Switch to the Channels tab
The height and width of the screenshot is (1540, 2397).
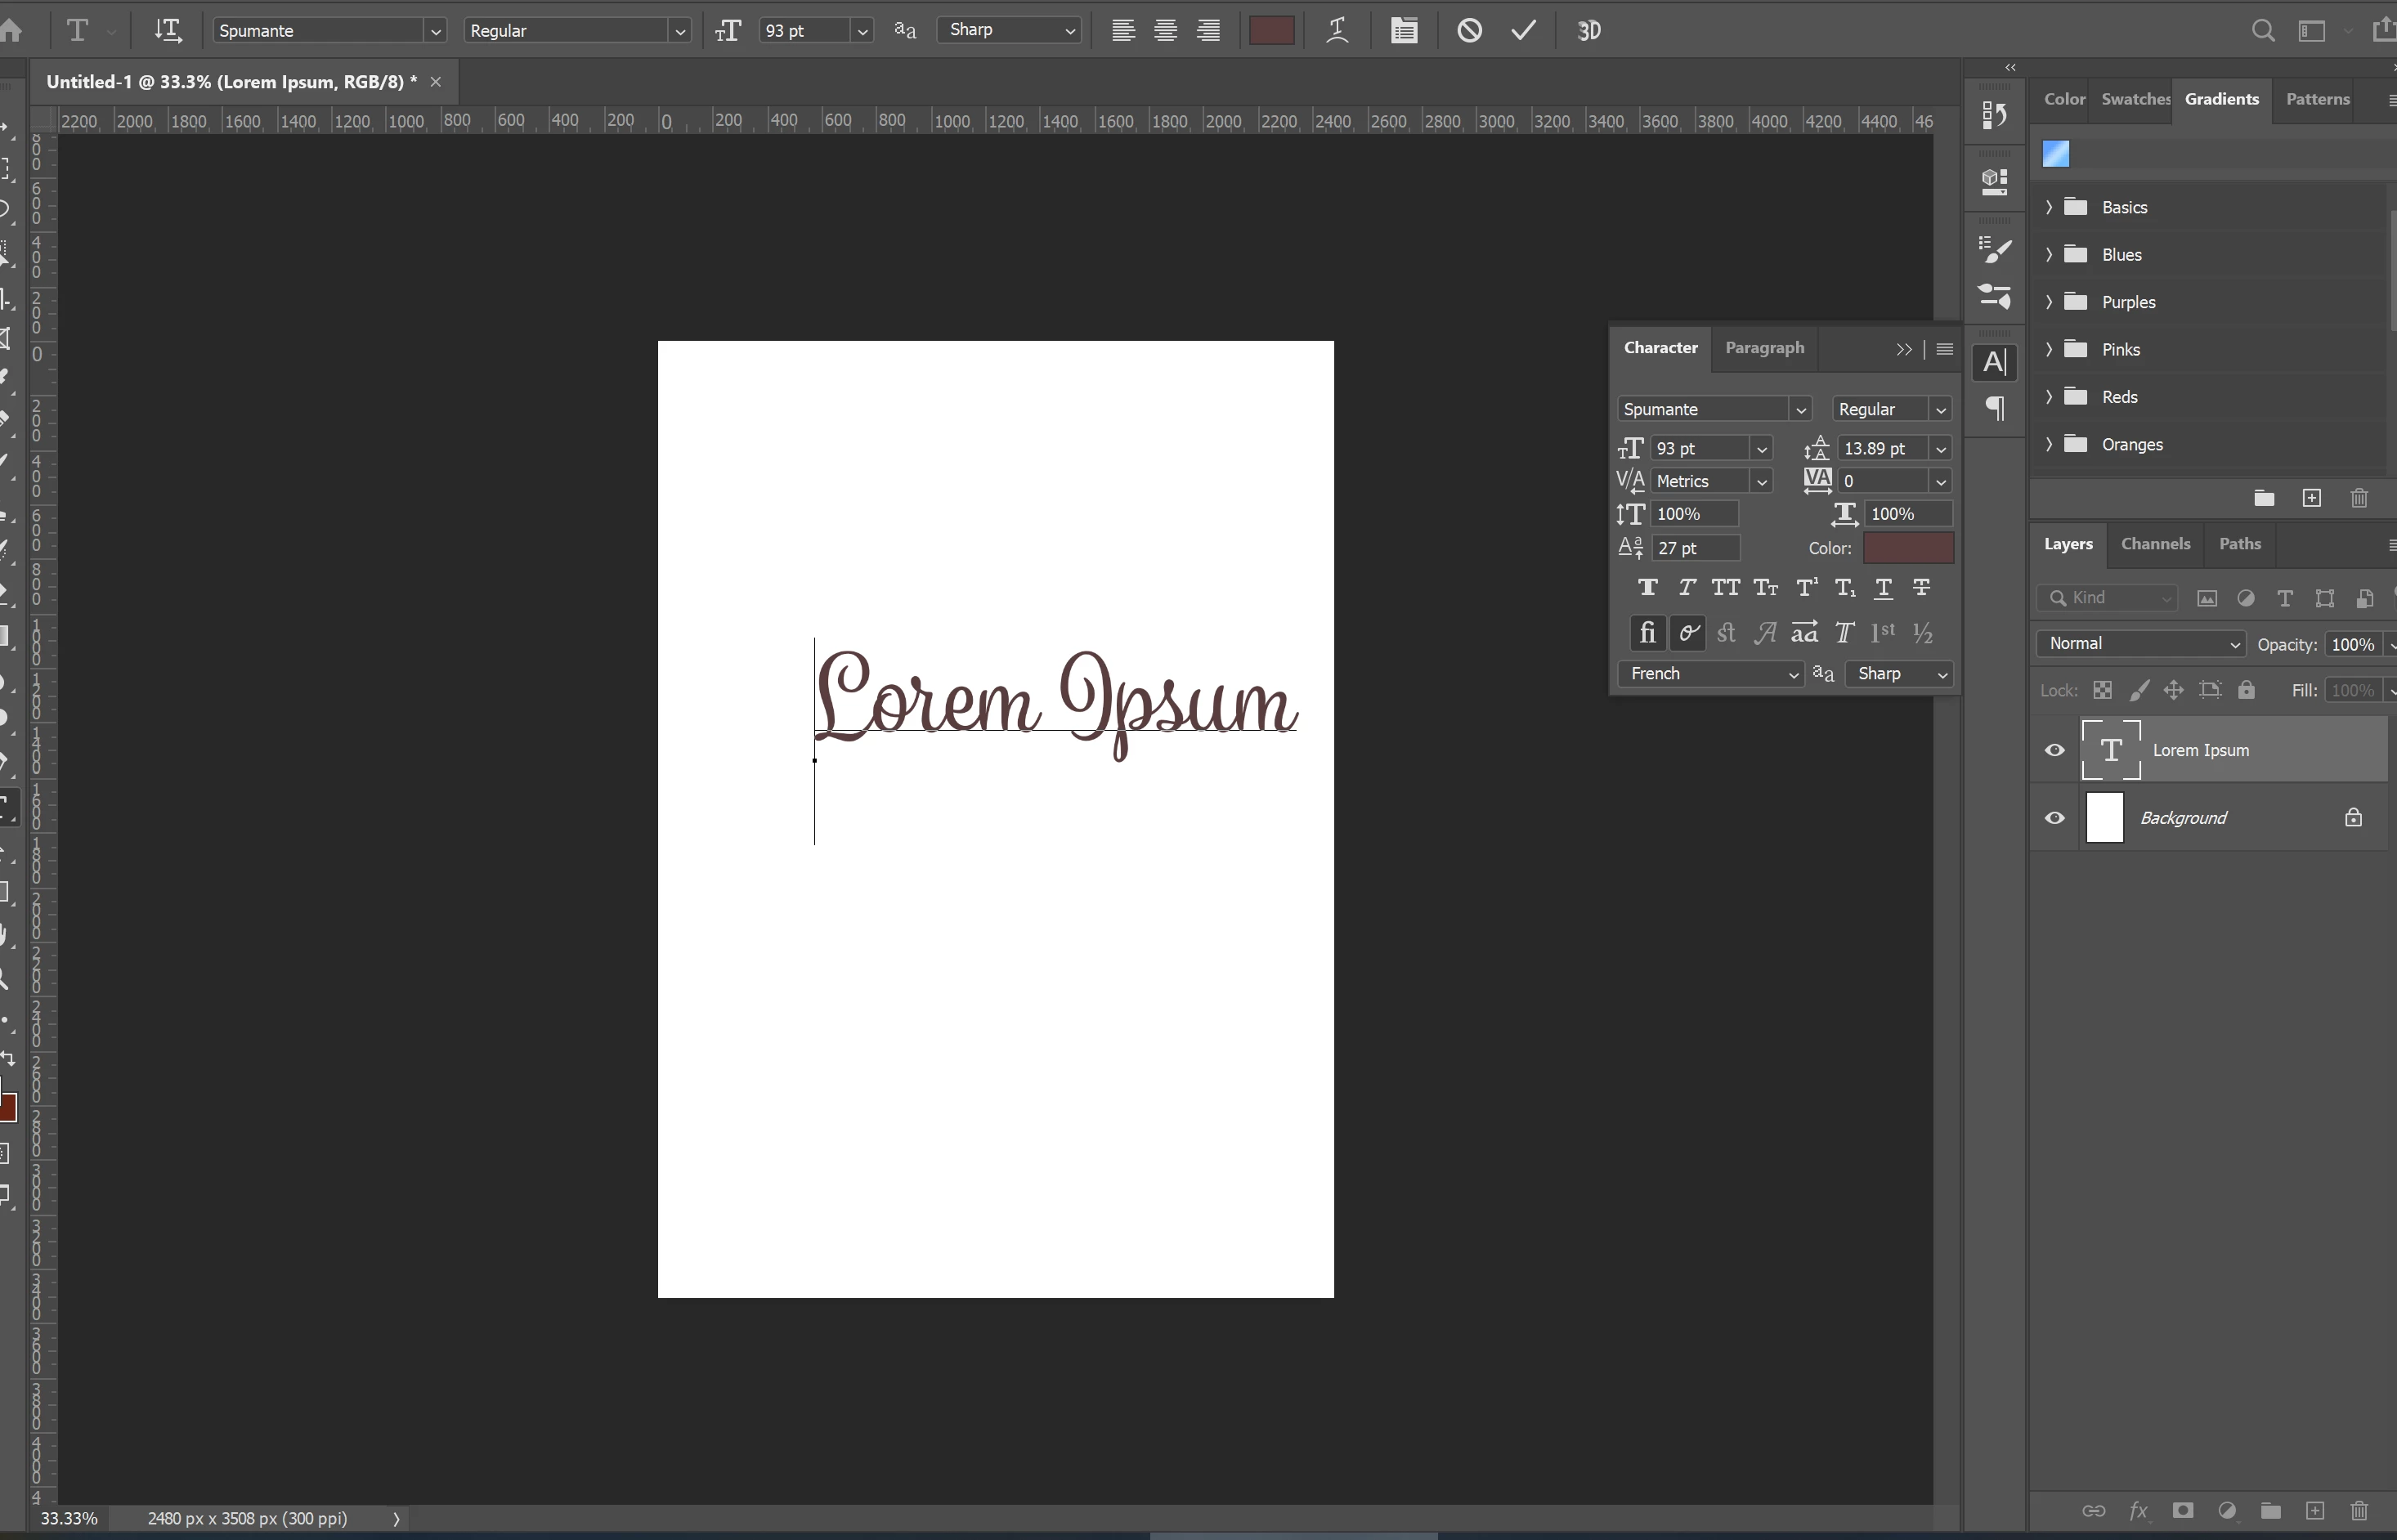pos(2155,544)
